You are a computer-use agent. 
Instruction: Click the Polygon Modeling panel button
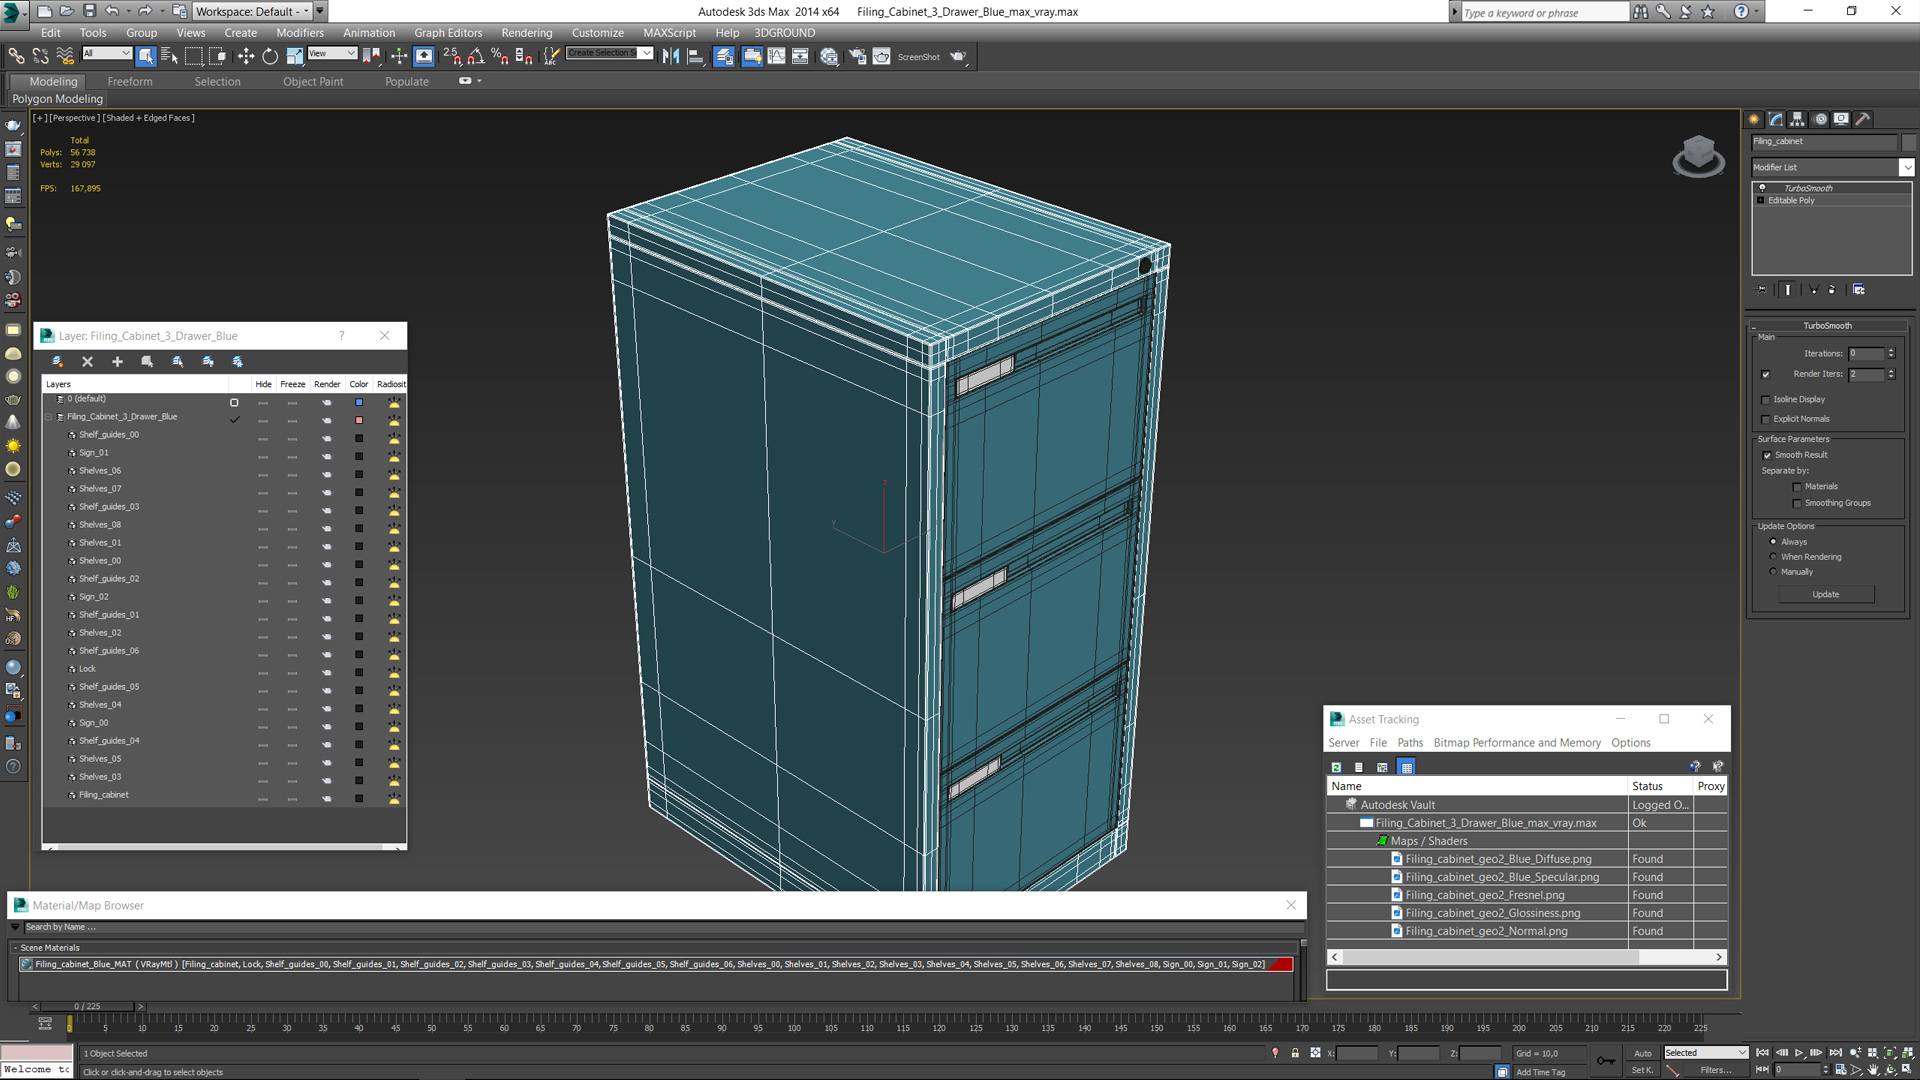coord(57,99)
